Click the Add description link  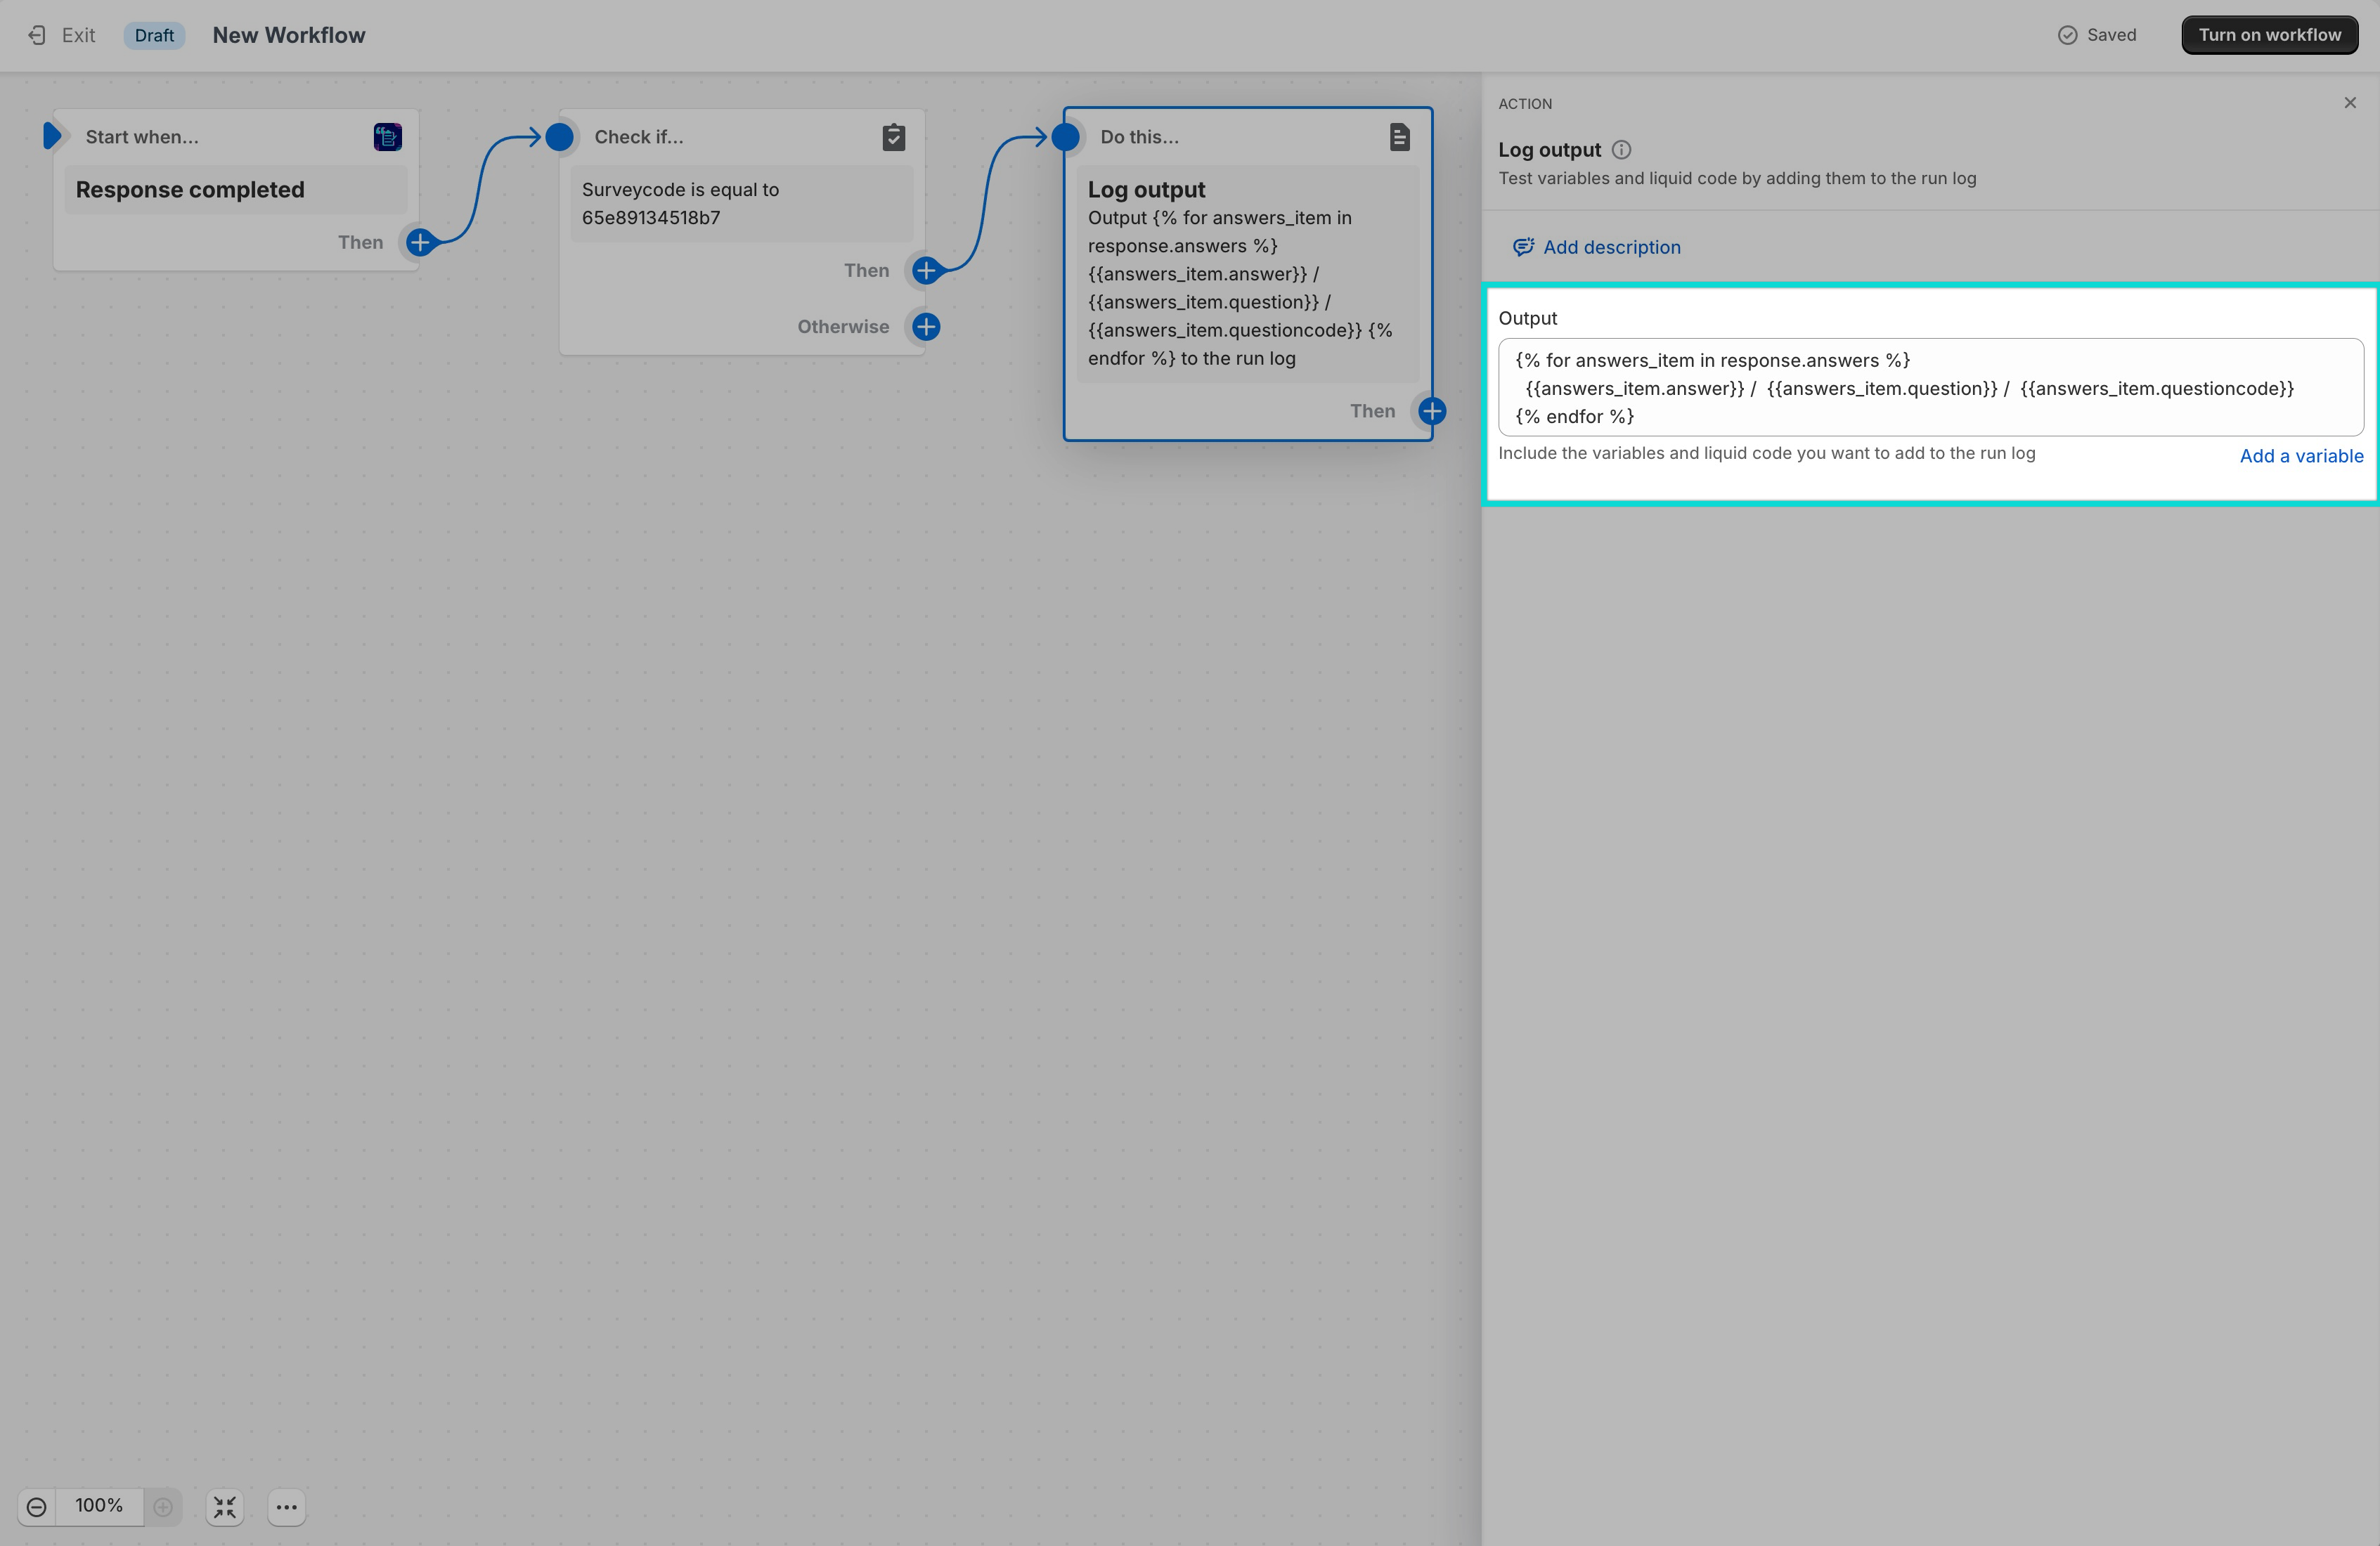(x=1612, y=247)
